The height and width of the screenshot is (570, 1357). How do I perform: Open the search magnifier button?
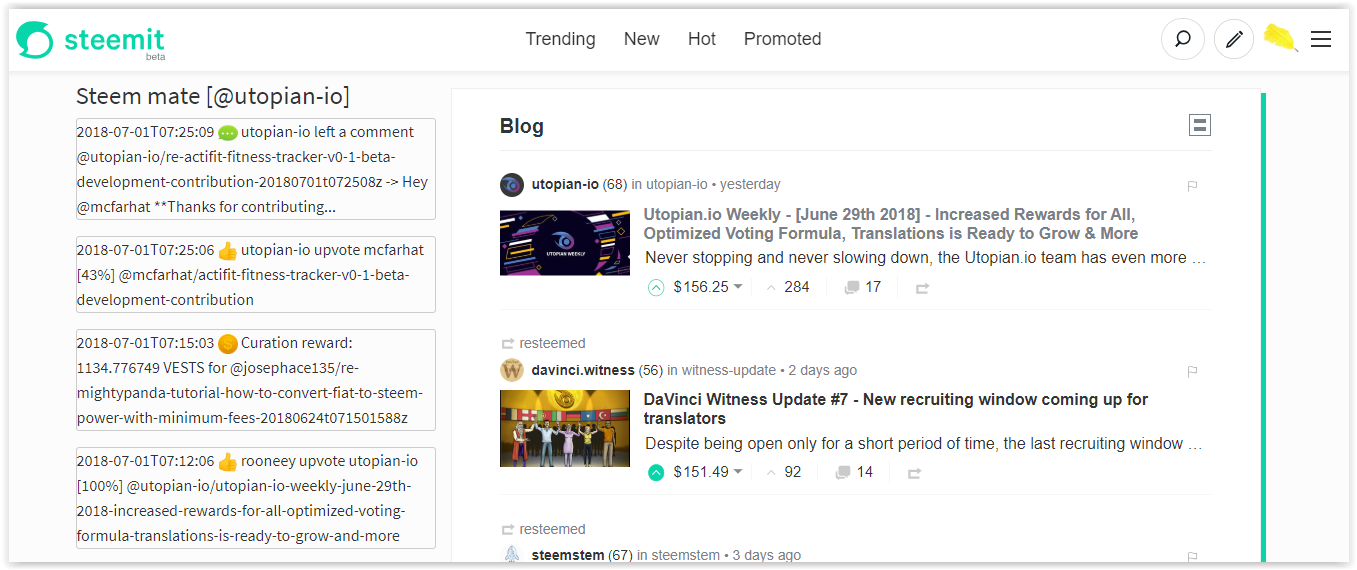coord(1182,39)
